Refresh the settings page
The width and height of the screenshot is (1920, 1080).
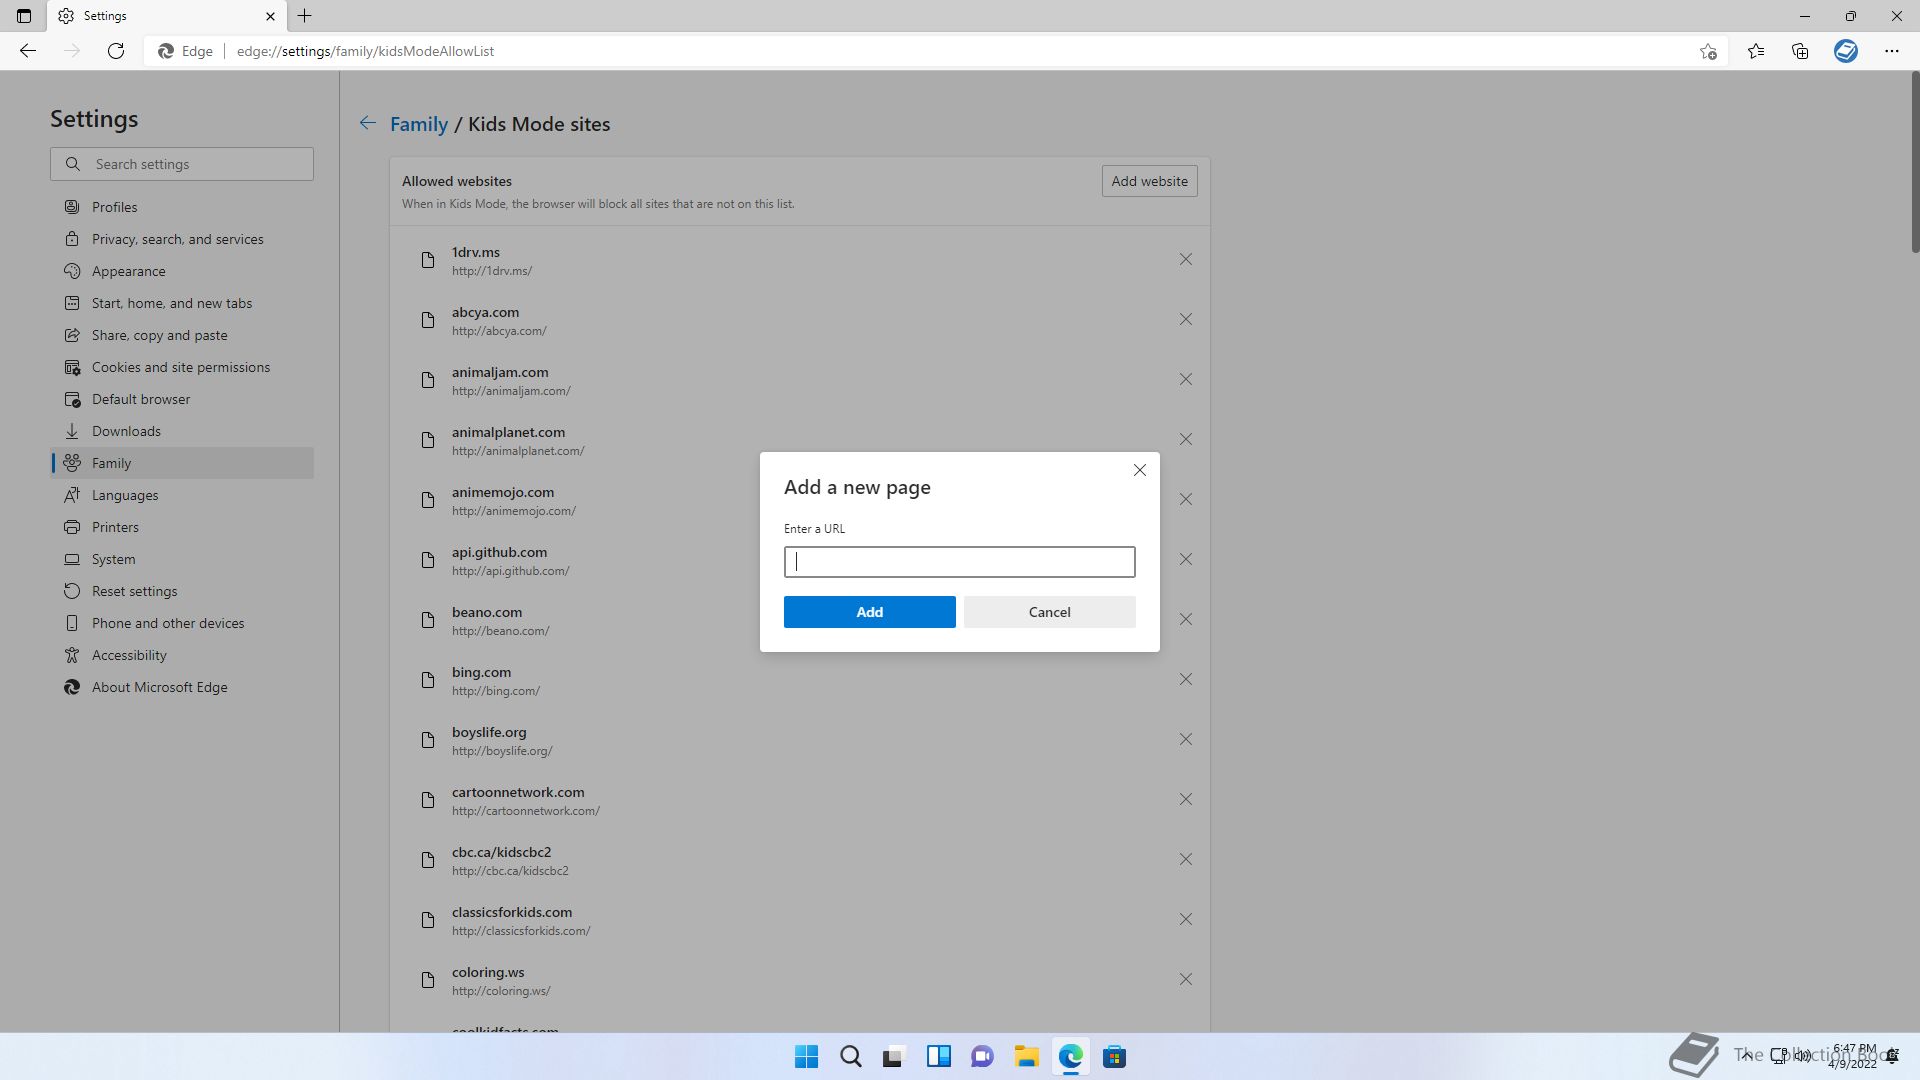[116, 51]
